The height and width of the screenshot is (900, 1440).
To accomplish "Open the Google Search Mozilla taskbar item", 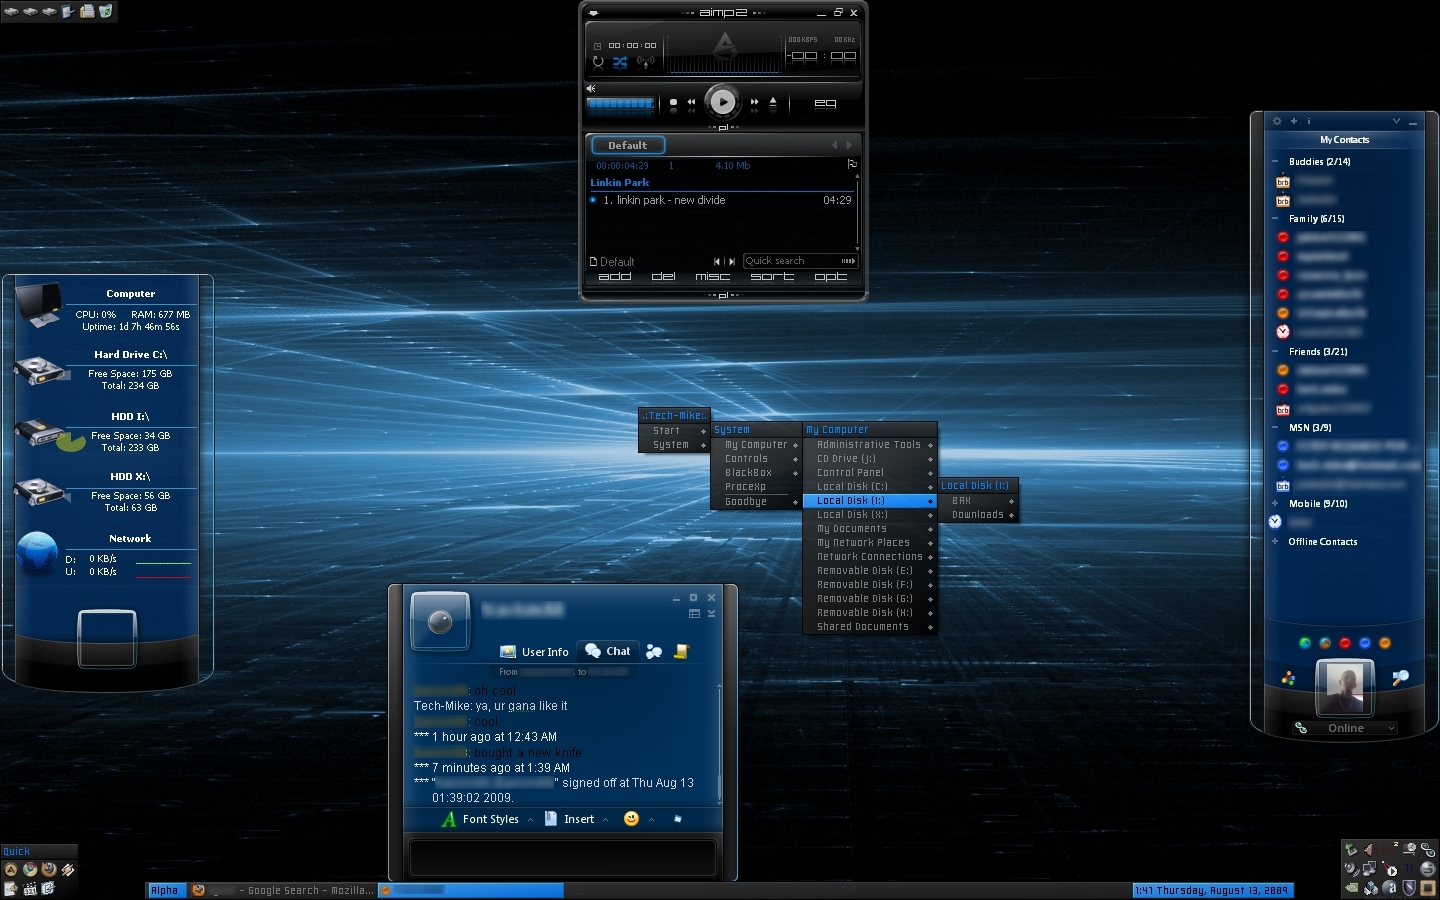I will (x=283, y=890).
